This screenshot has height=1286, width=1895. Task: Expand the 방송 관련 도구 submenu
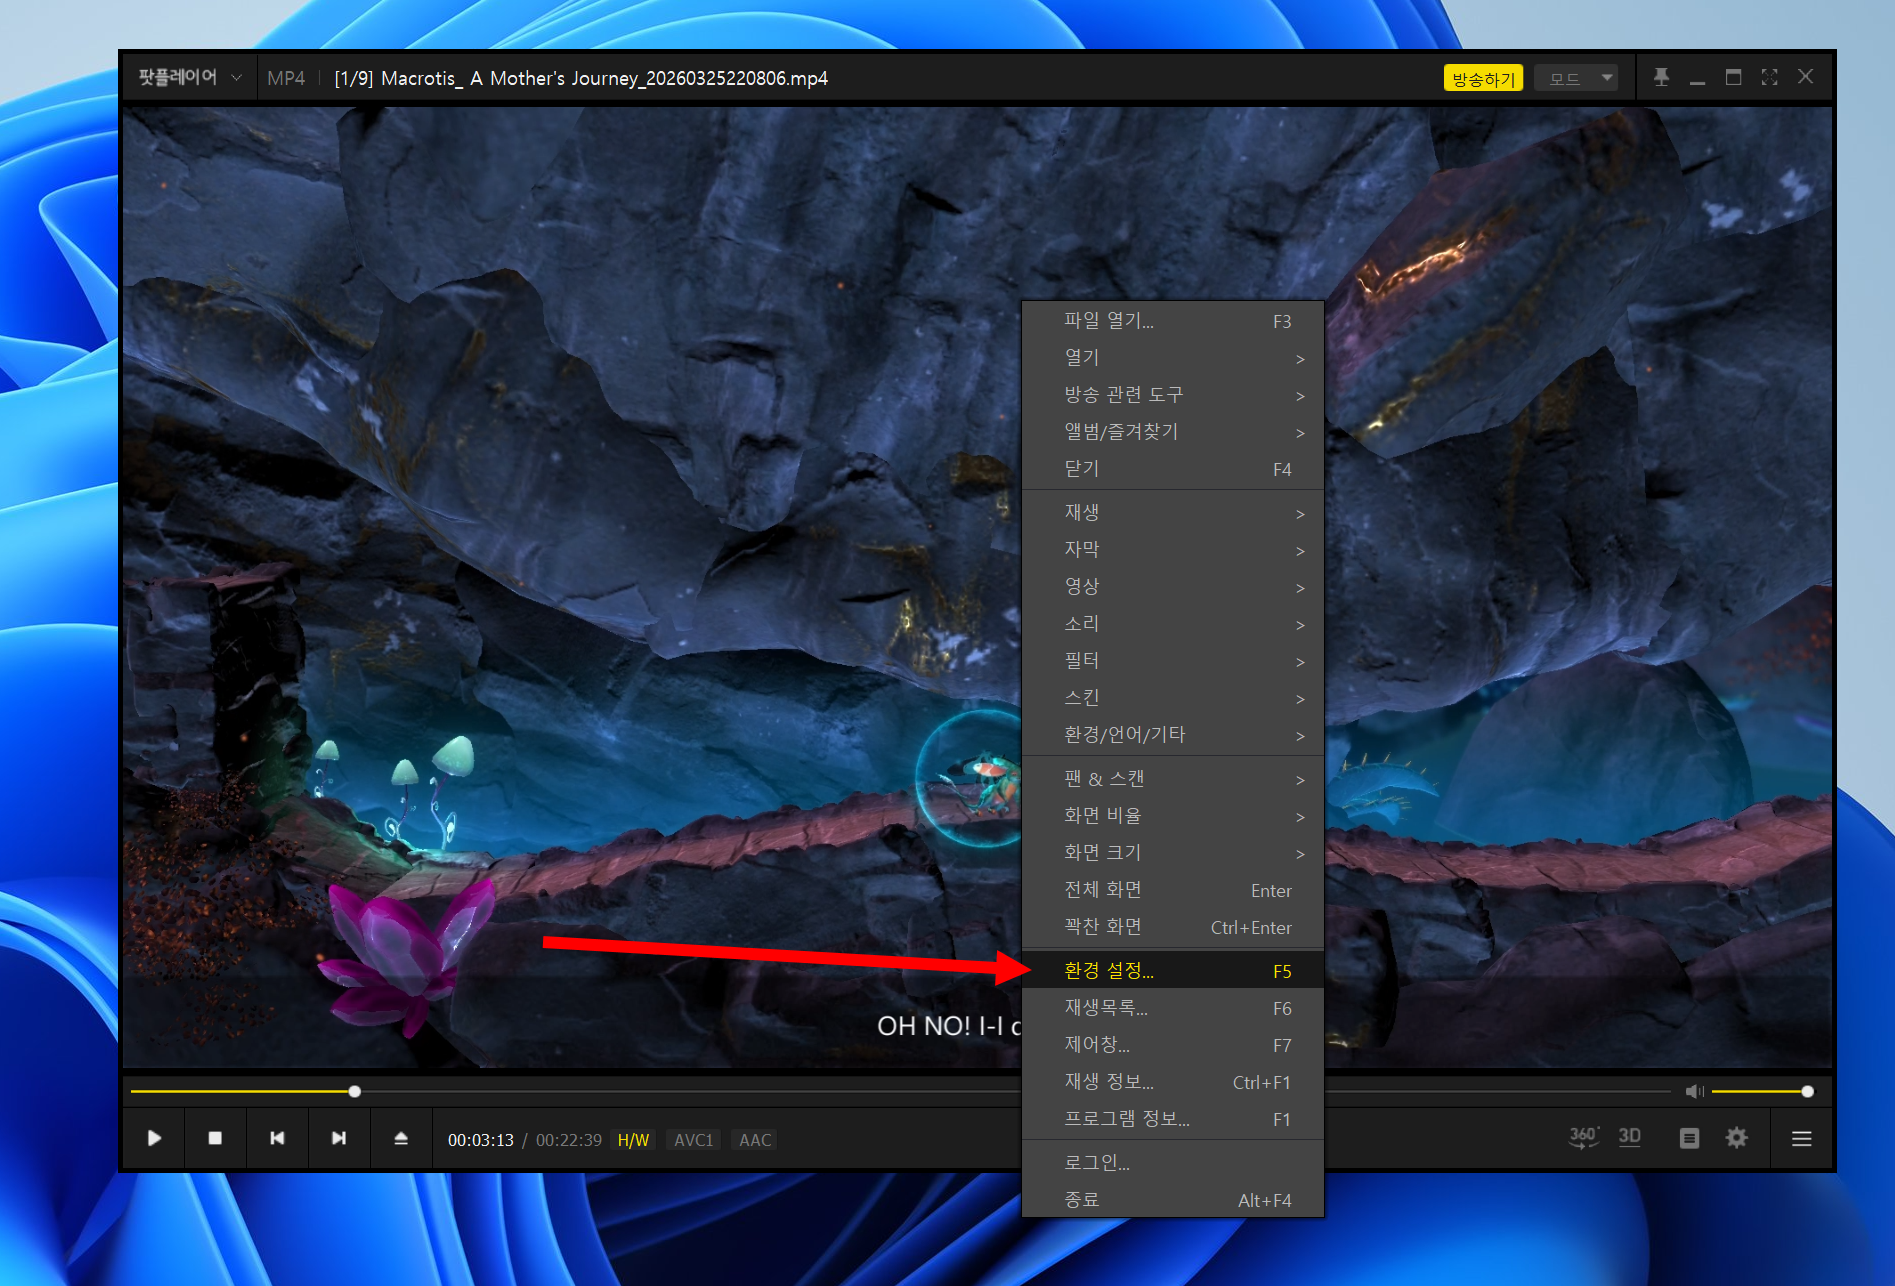tap(1173, 395)
